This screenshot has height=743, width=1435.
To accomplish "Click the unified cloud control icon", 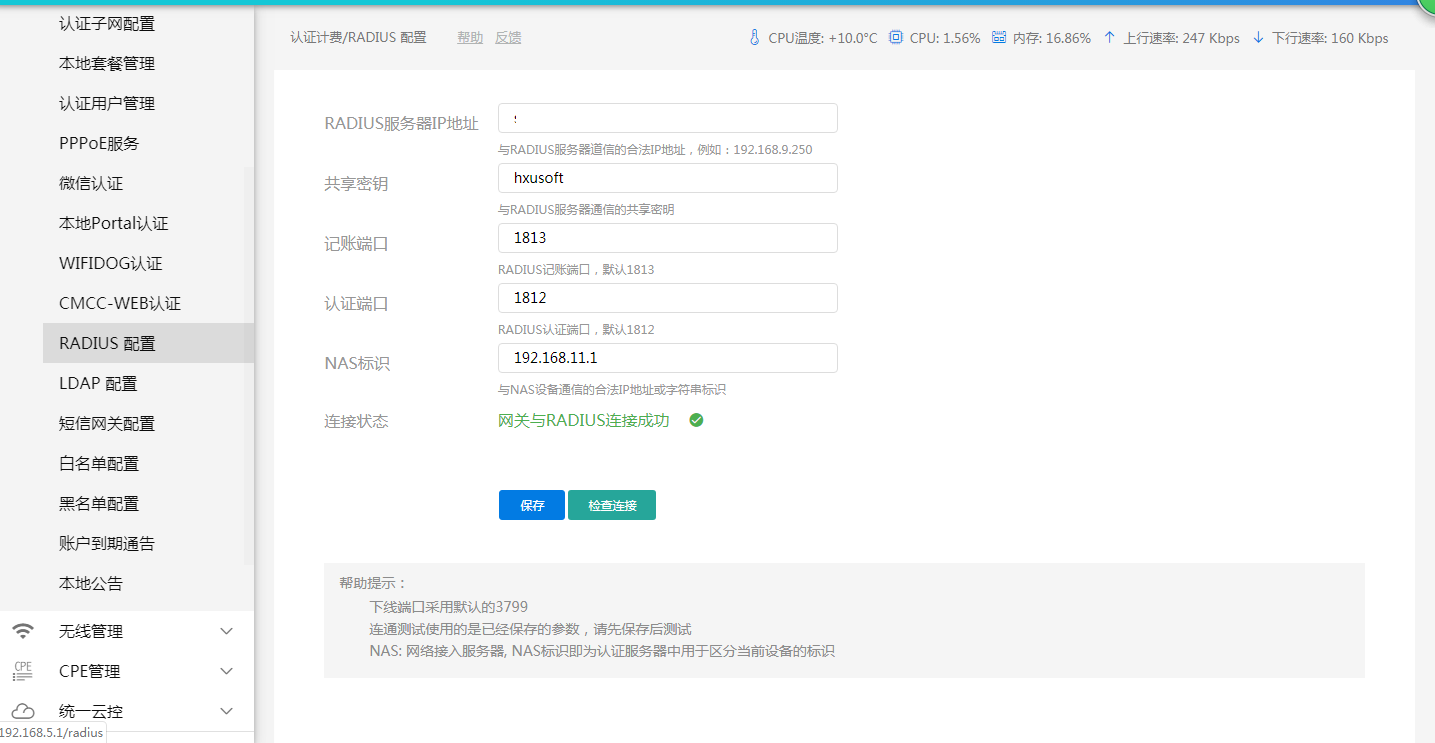I will pyautogui.click(x=22, y=711).
